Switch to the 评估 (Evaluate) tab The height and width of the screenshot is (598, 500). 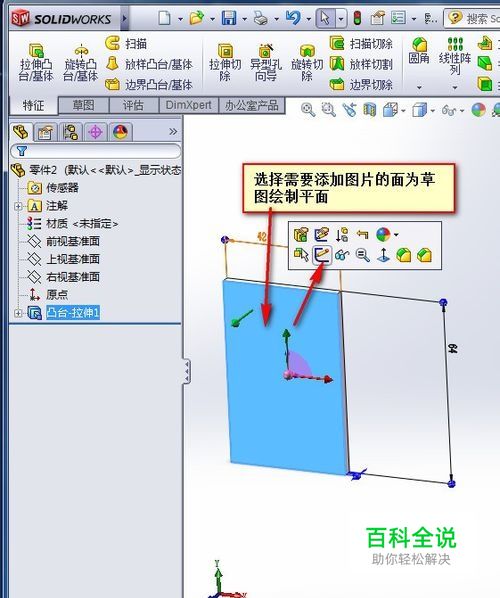(x=133, y=105)
